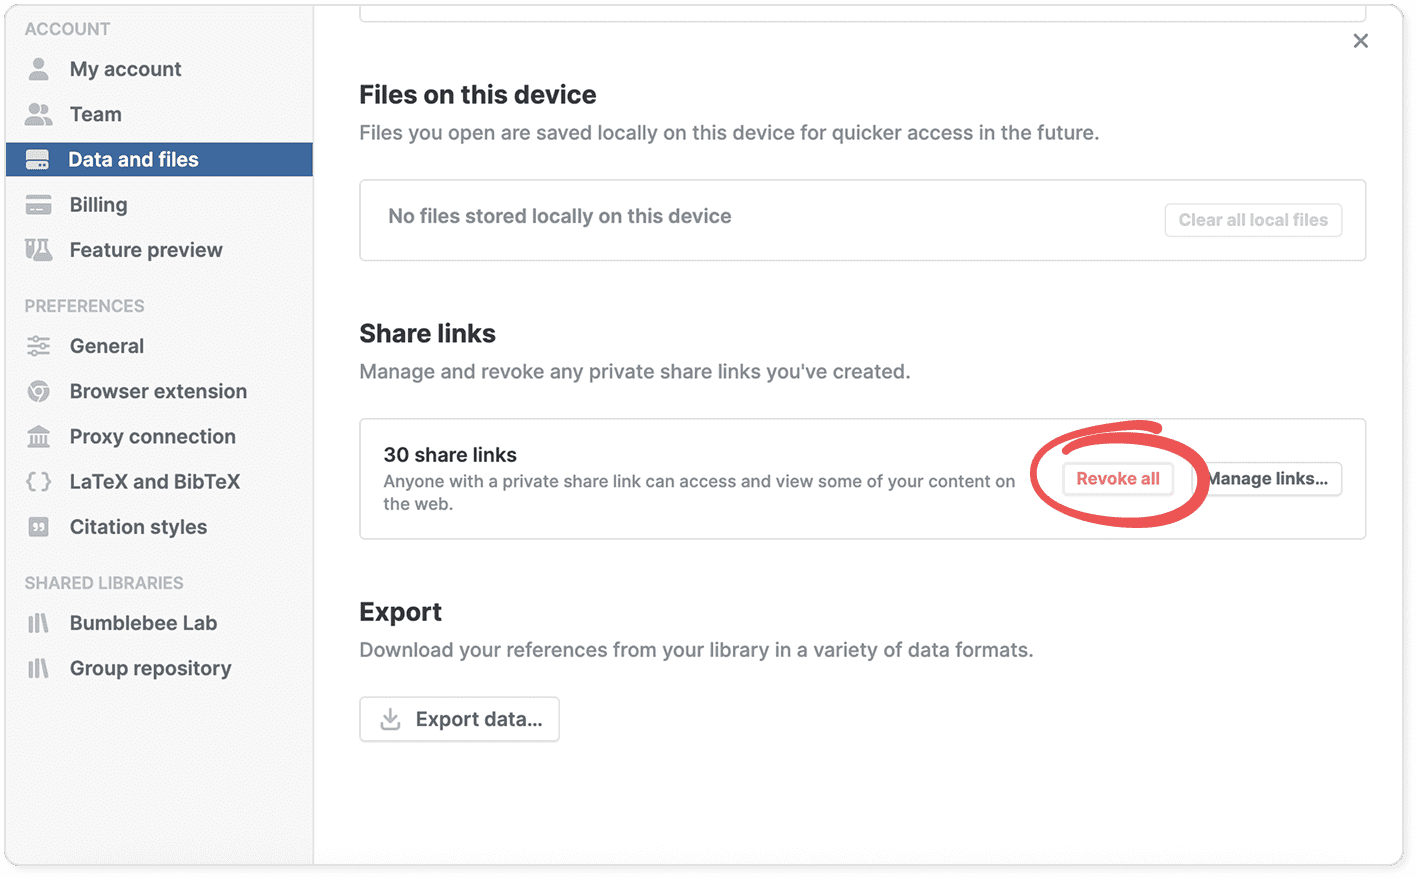
Task: Open the Group repository shared library
Action: pyautogui.click(x=150, y=668)
